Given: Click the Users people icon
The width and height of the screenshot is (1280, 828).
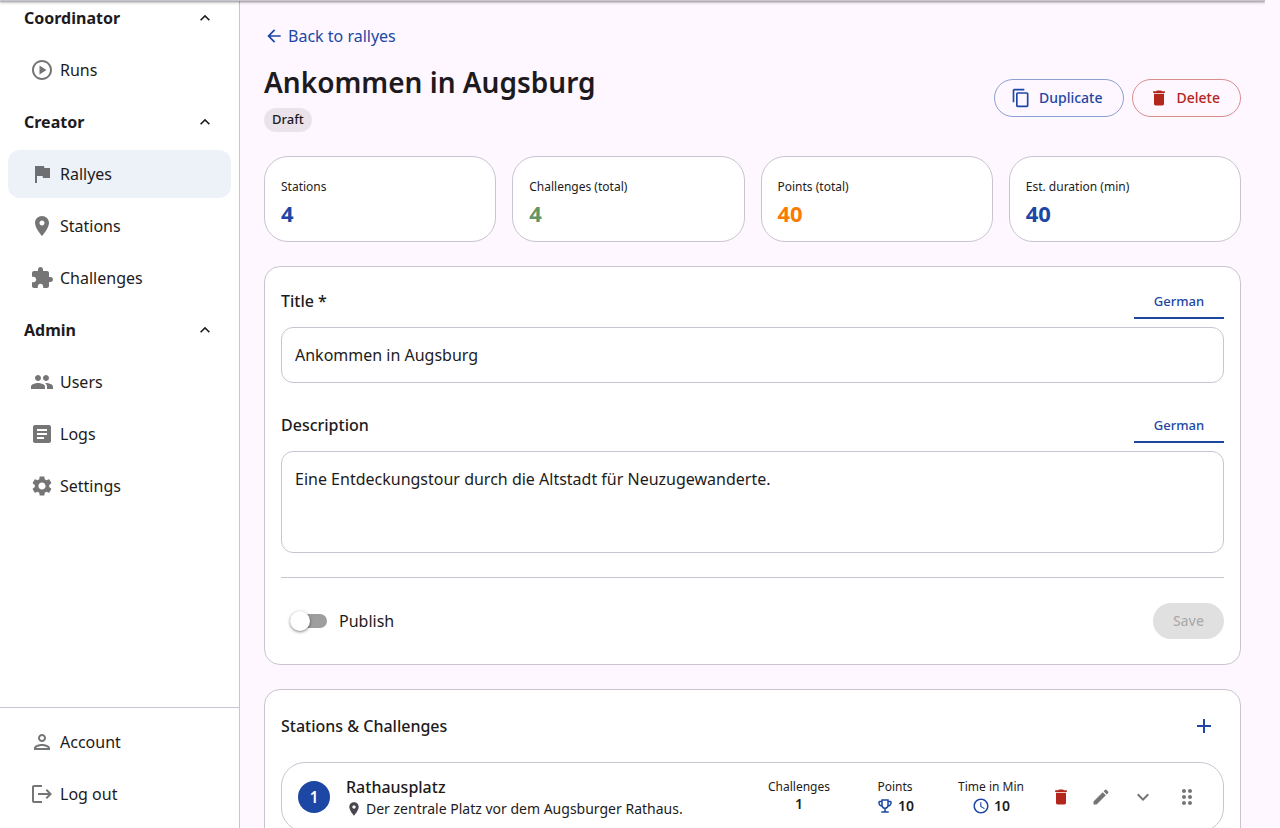Looking at the screenshot, I should (42, 382).
